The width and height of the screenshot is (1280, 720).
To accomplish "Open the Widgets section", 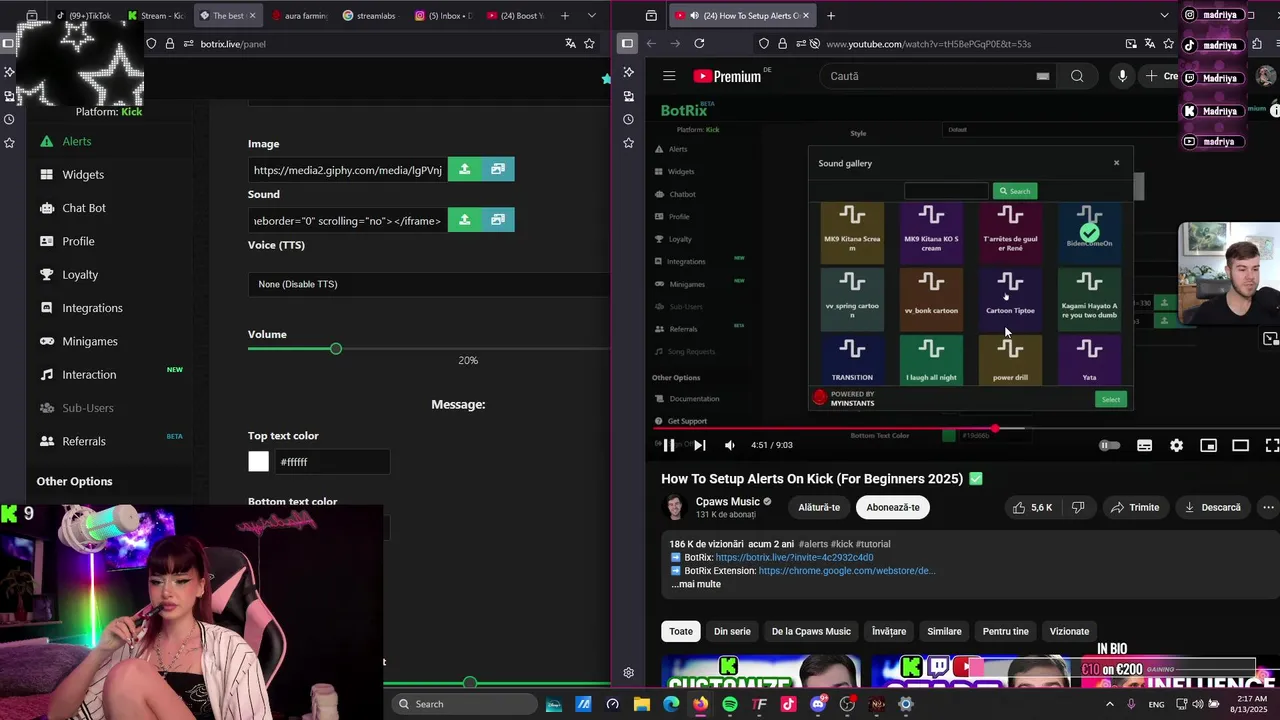I will 82,174.
